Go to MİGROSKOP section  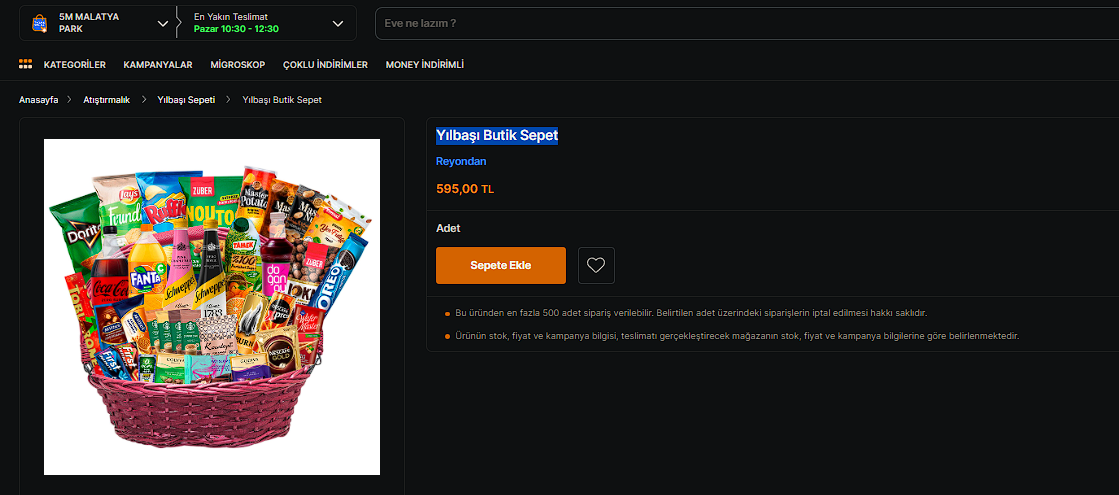click(238, 65)
